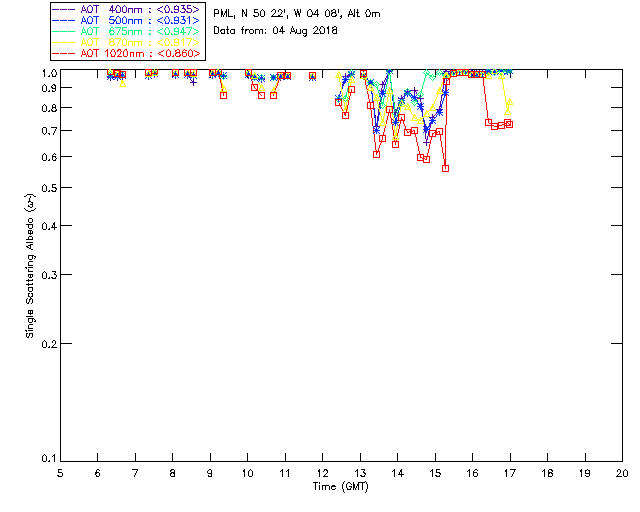Click the AOT 870nm legend entry

(127, 42)
